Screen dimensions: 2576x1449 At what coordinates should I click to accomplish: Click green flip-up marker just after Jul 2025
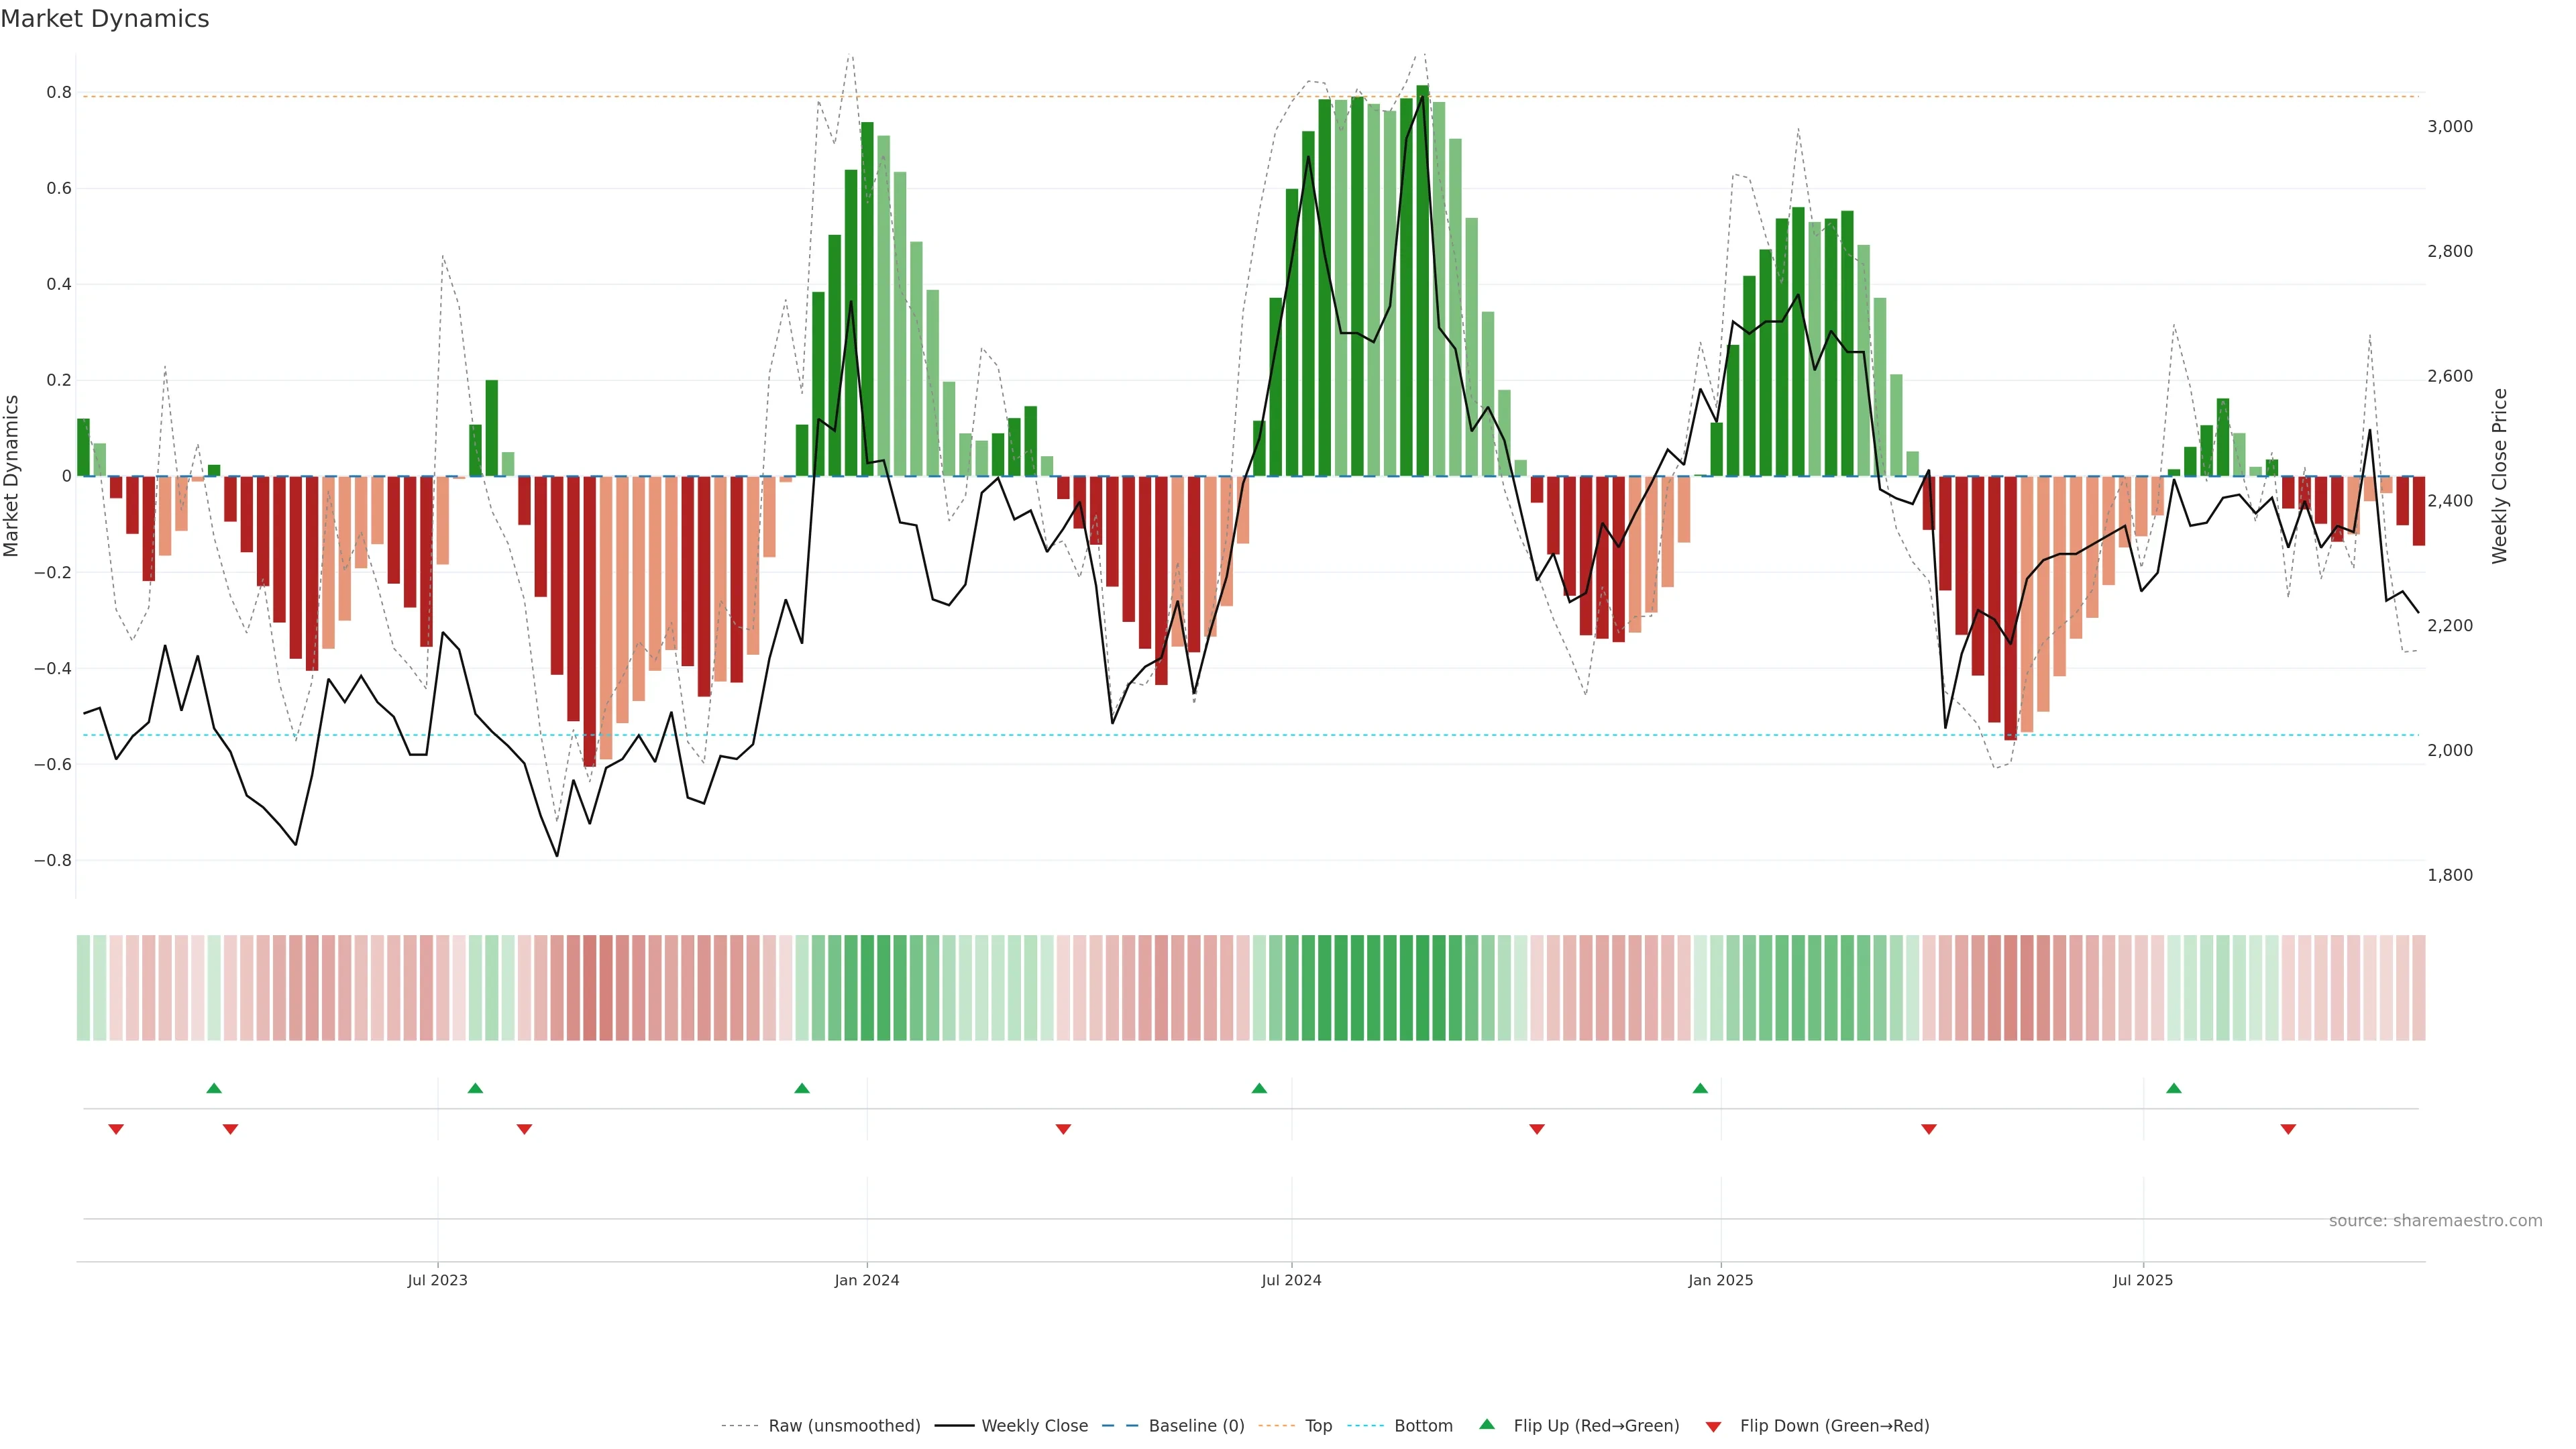point(2174,1088)
